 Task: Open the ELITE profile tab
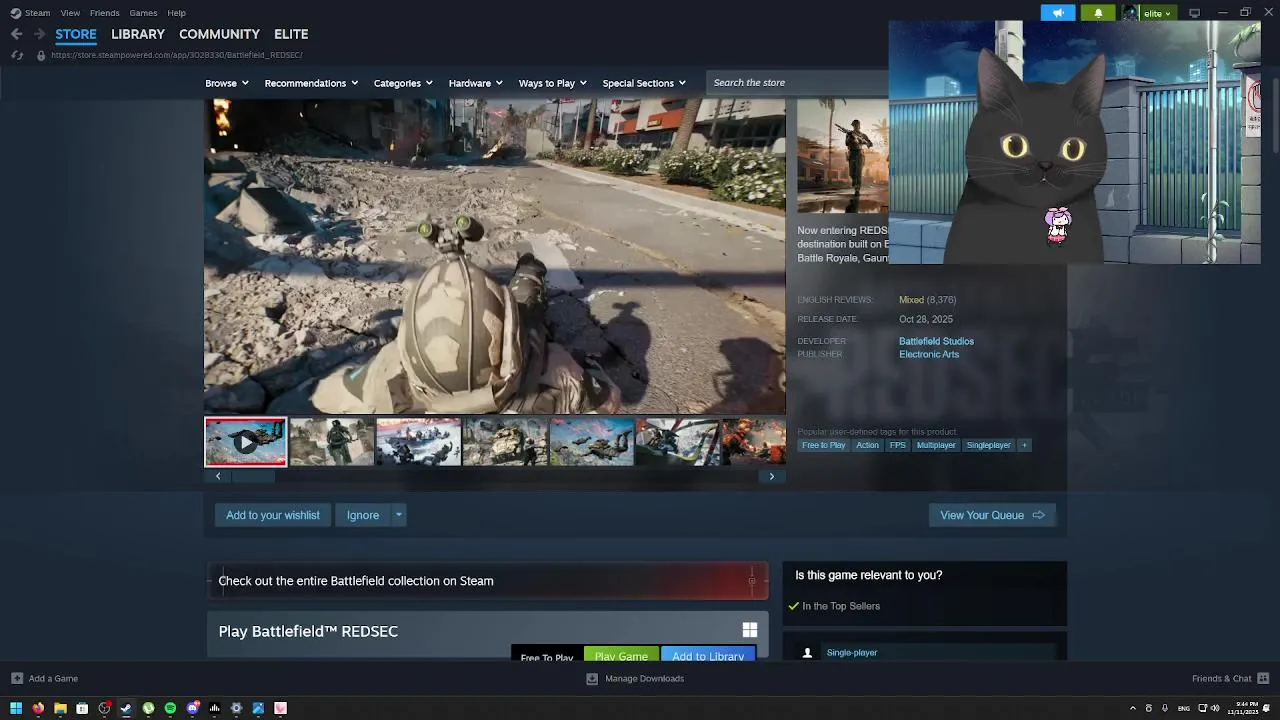pos(291,34)
